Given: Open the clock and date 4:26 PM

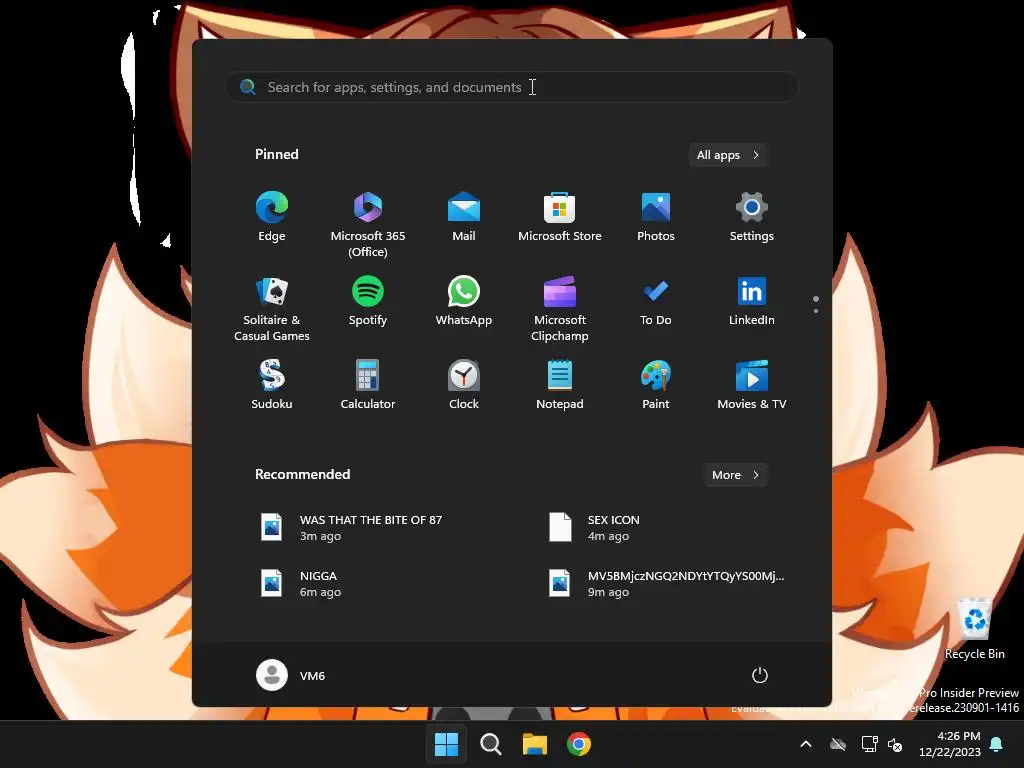Looking at the screenshot, I should [x=950, y=744].
